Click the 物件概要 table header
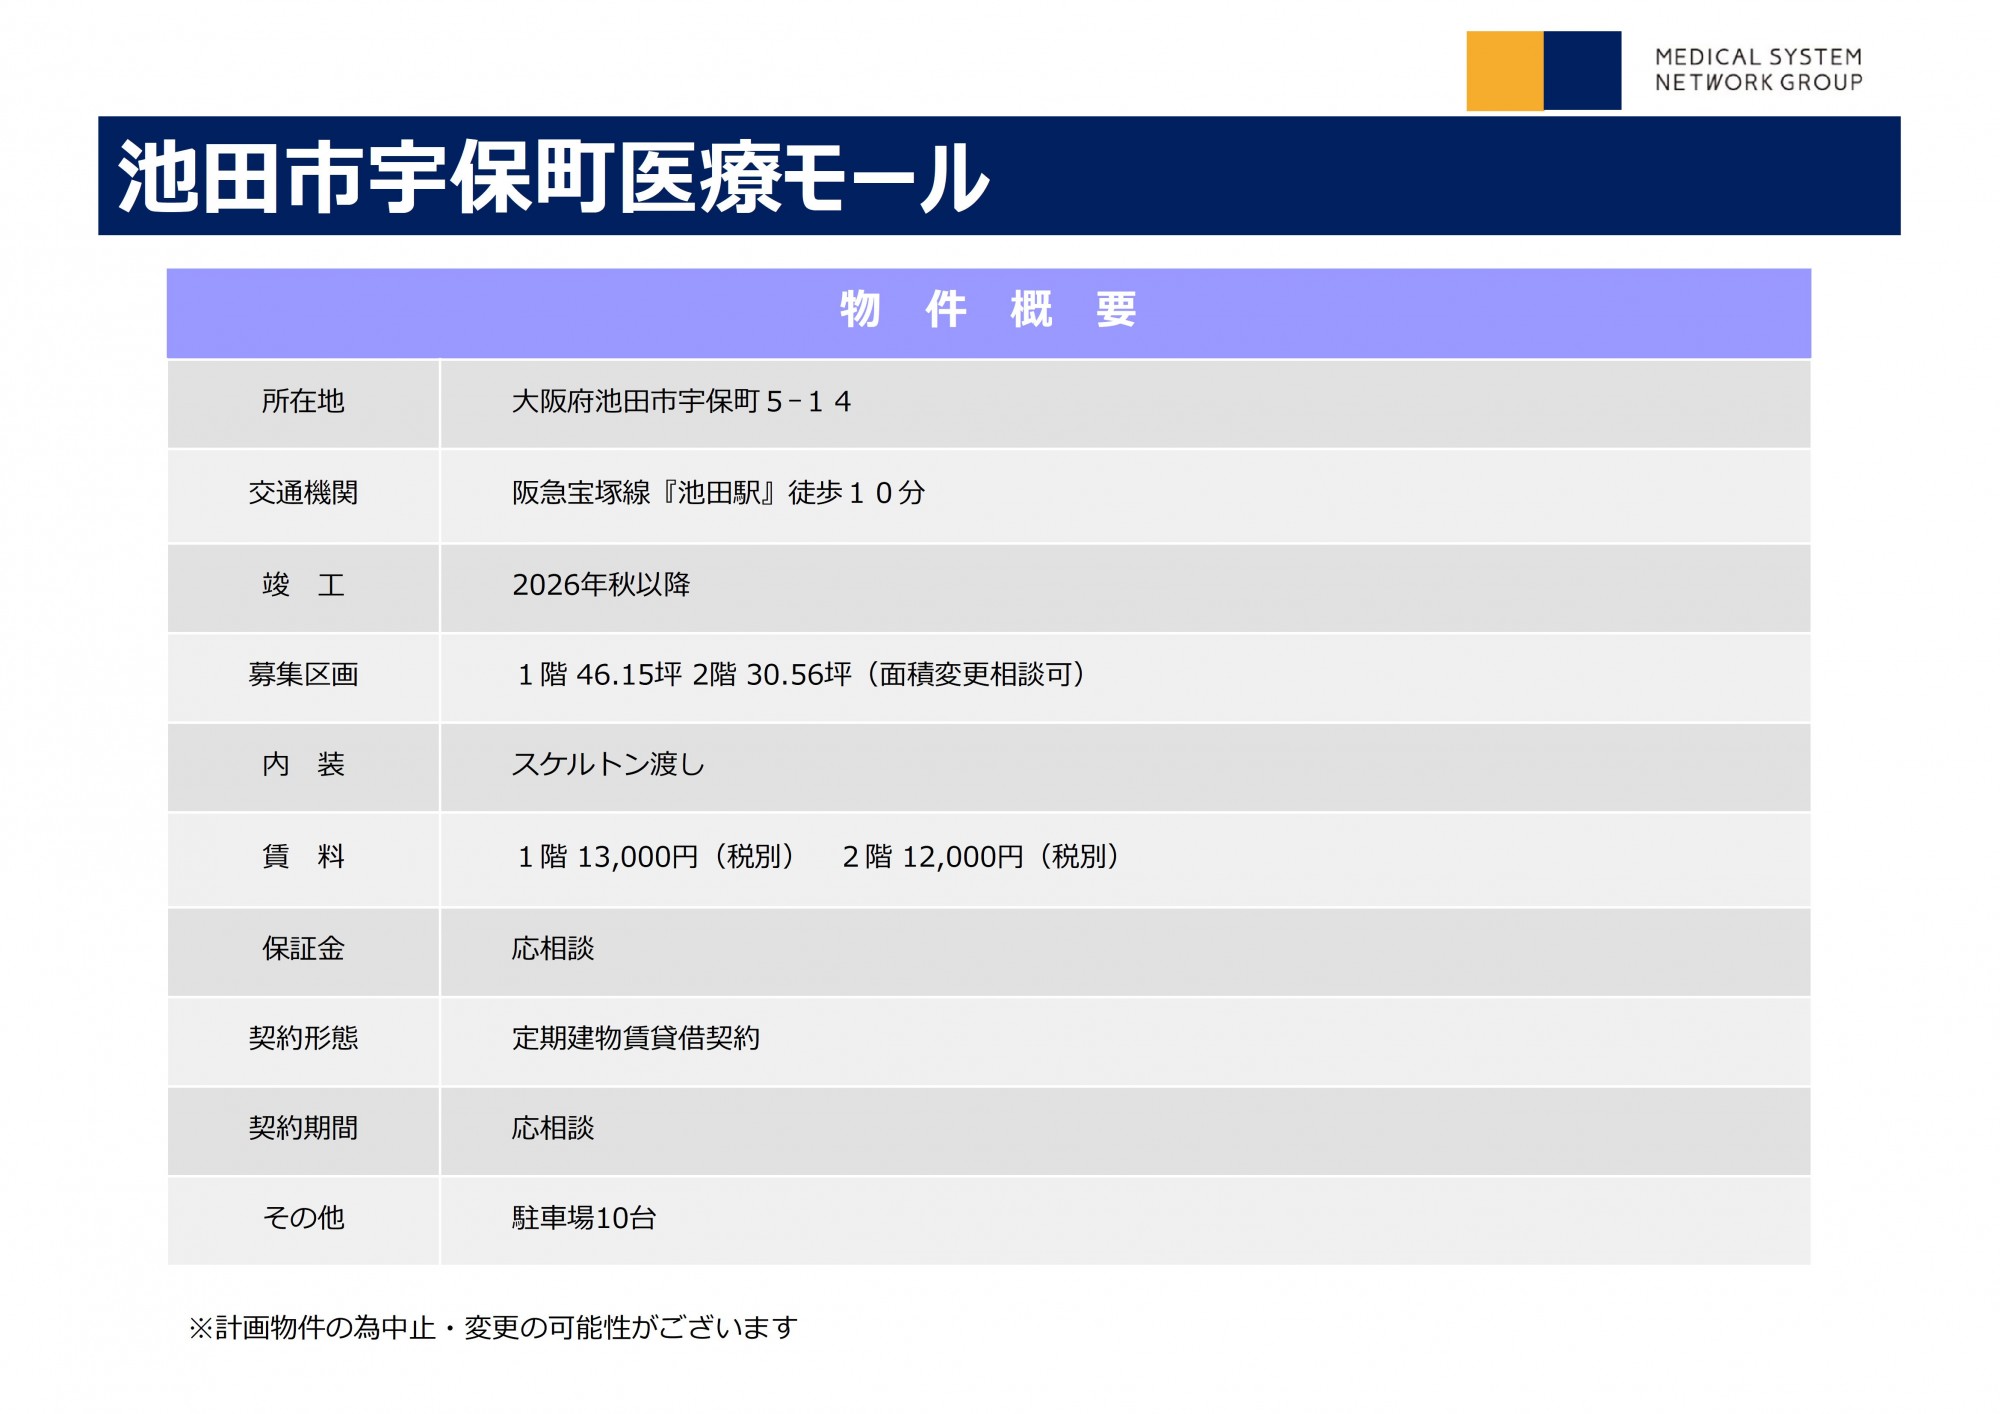The width and height of the screenshot is (2000, 1414). point(988,310)
